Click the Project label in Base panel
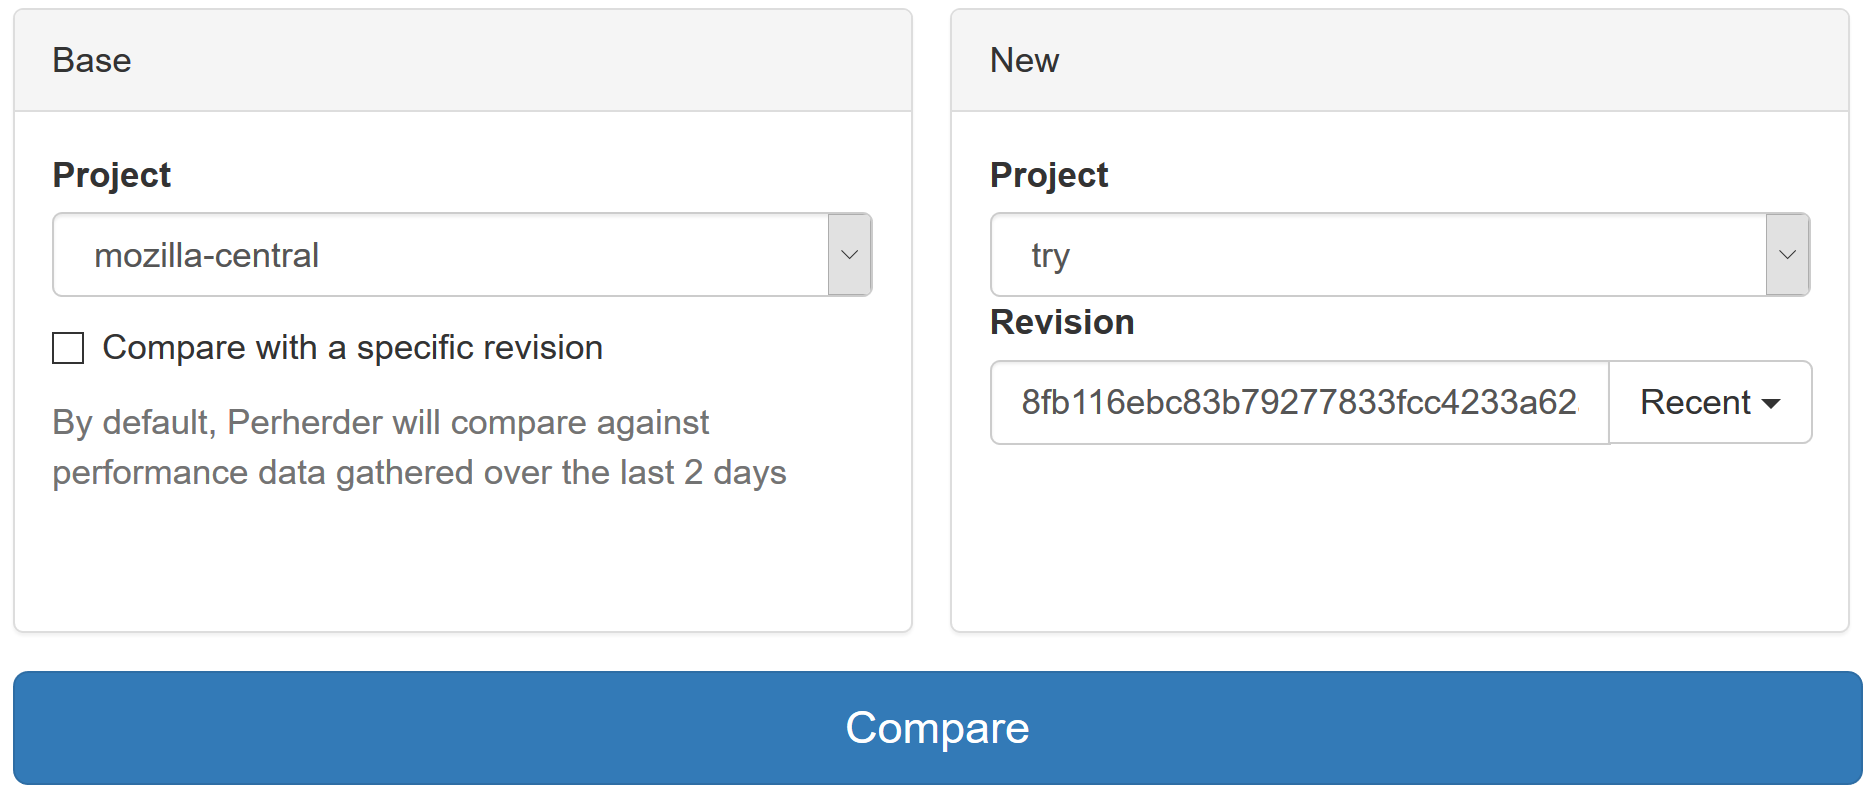Viewport: 1869px width, 794px height. pyautogui.click(x=112, y=175)
